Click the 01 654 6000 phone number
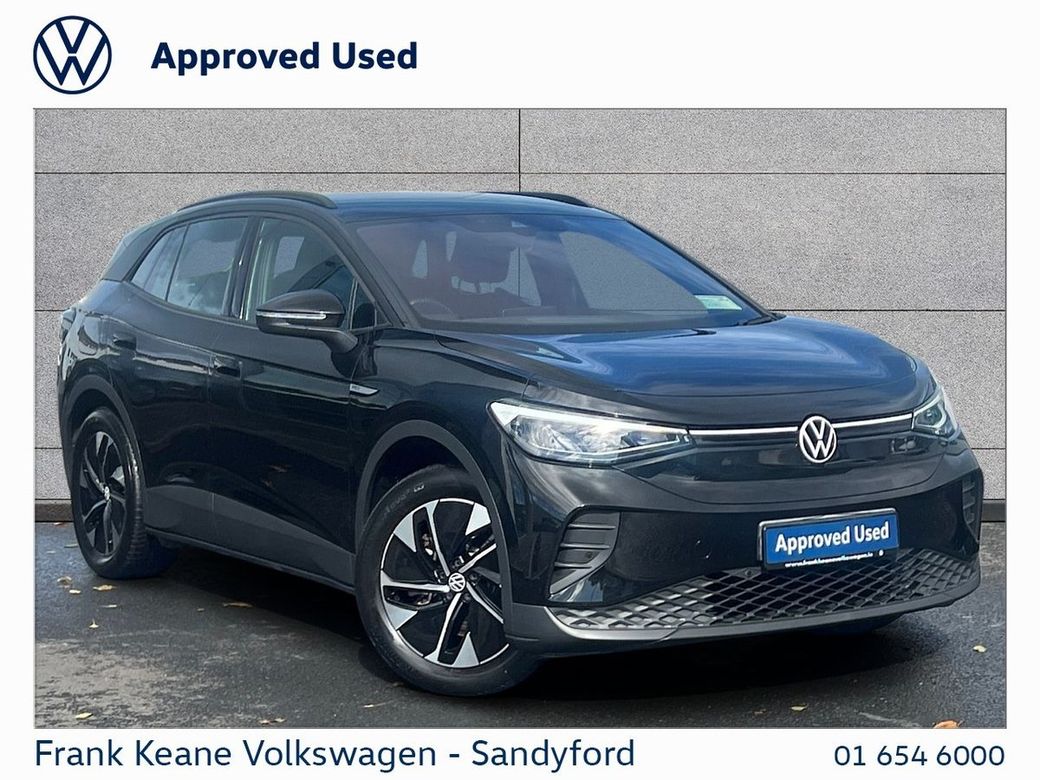Image resolution: width=1040 pixels, height=780 pixels. coord(919,755)
